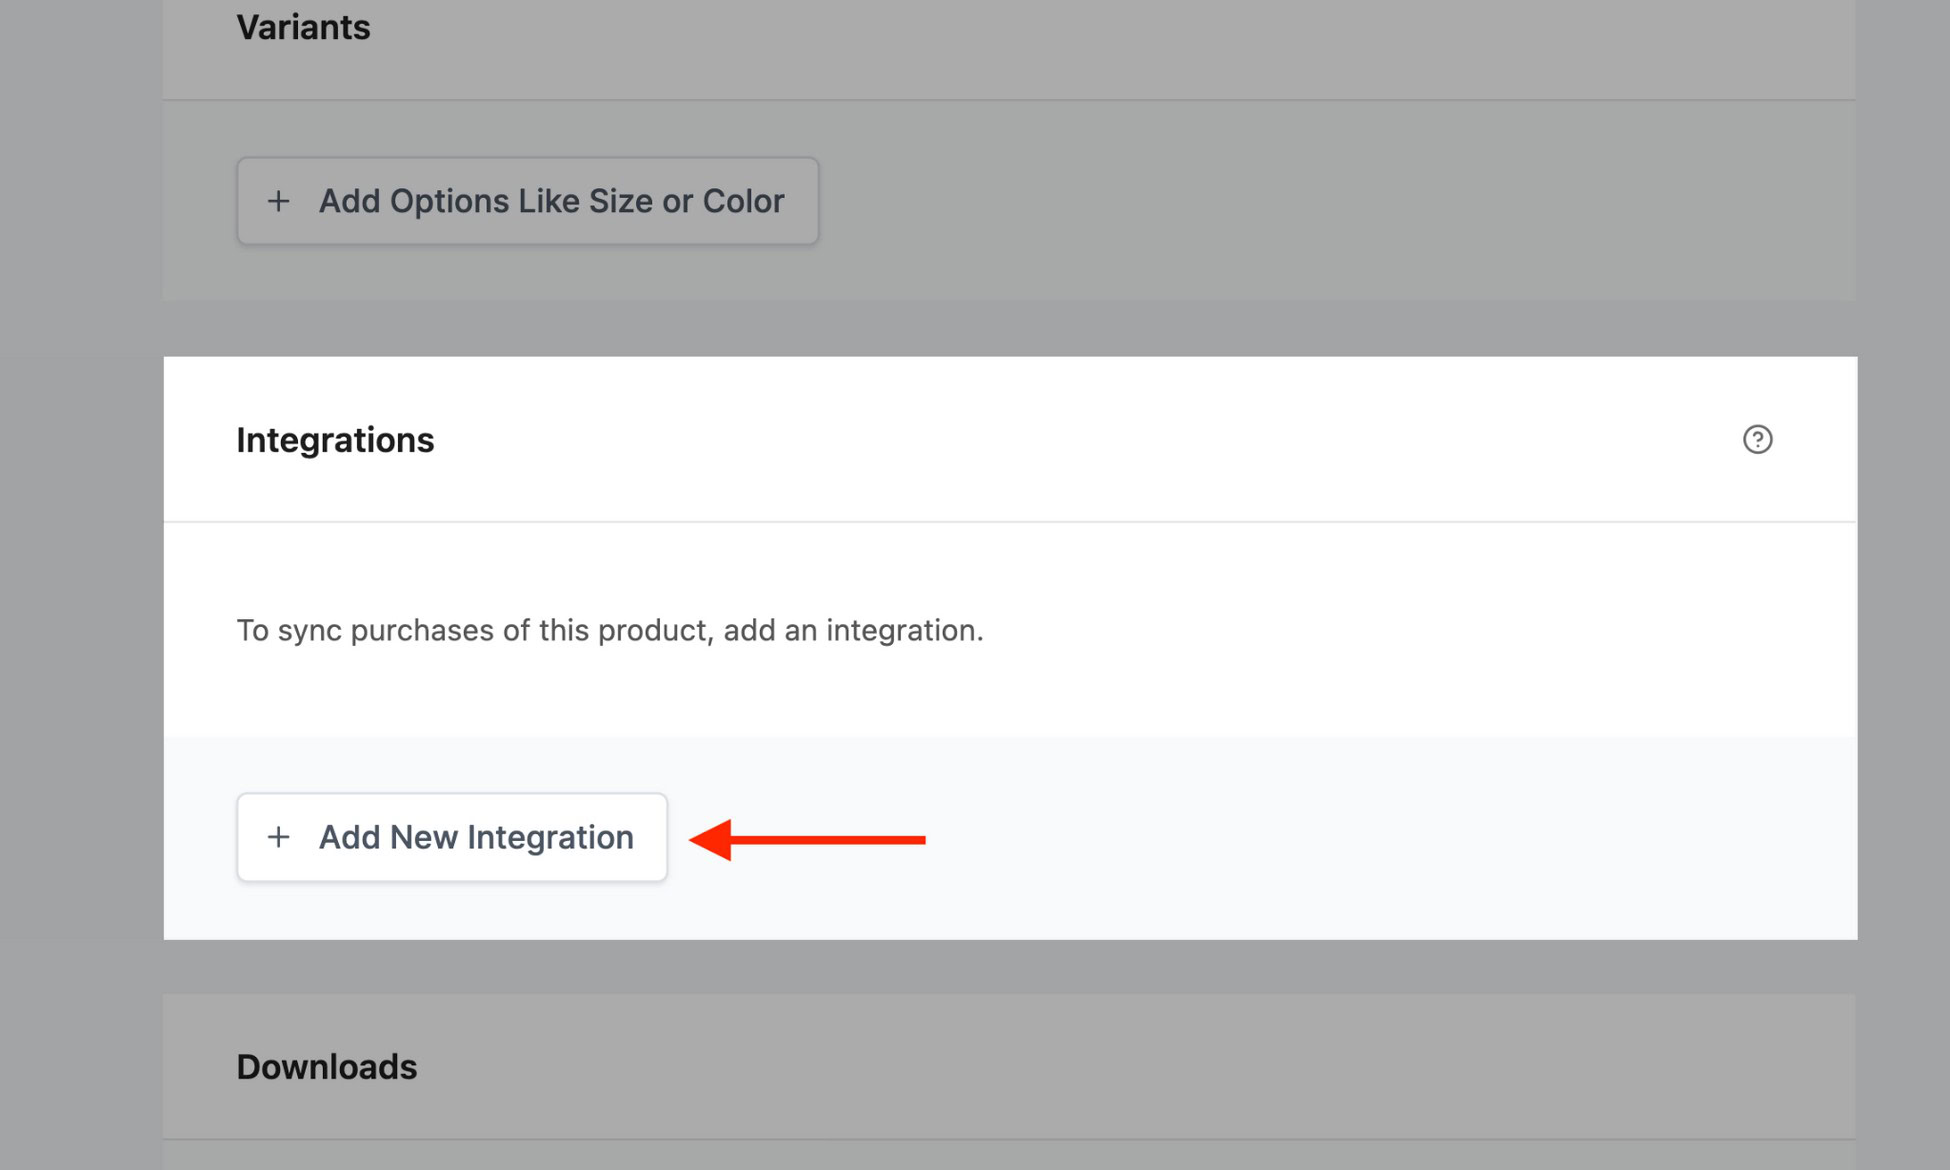Open the Integrations help question mark icon
Screen dimensions: 1950x1170
[x=1757, y=439]
